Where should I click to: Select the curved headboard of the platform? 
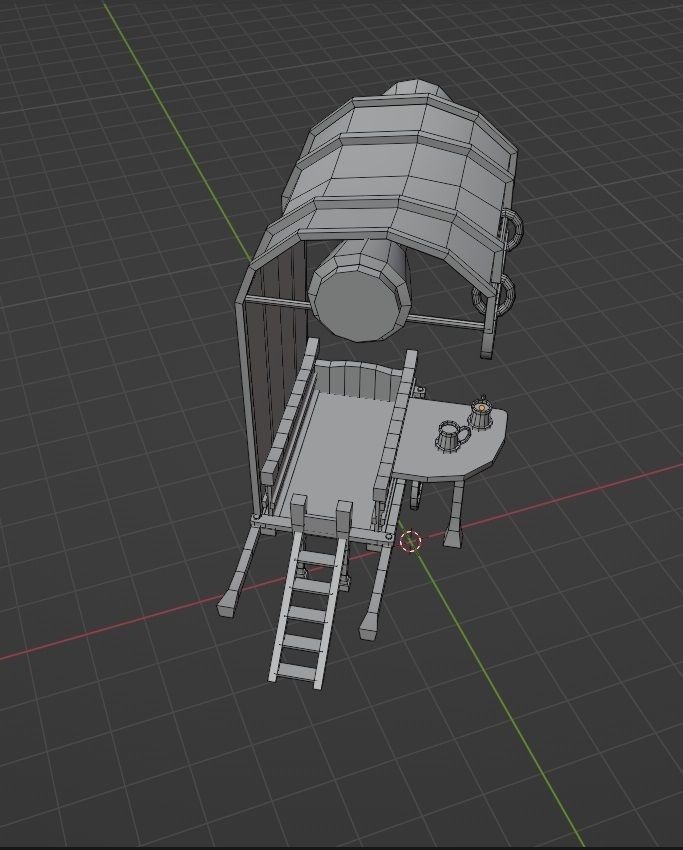point(359,379)
